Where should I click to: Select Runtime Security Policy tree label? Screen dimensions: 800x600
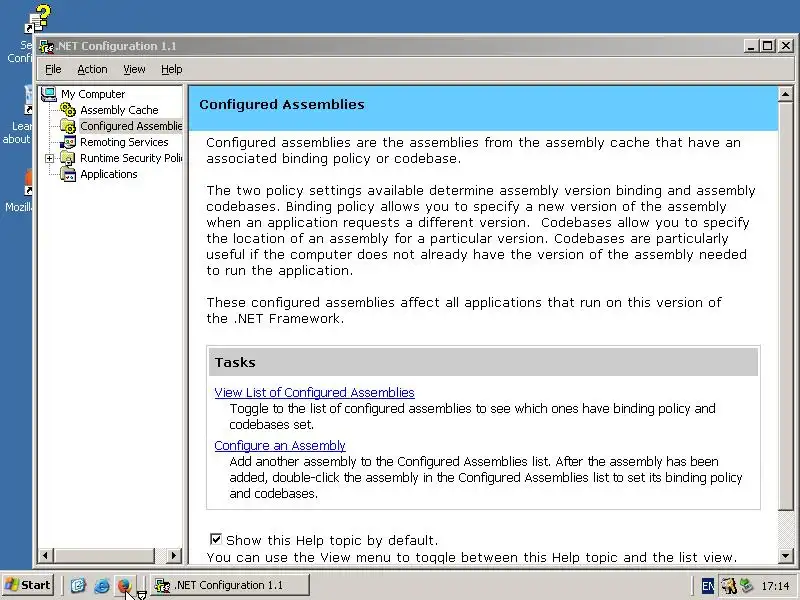pyautogui.click(x=131, y=158)
